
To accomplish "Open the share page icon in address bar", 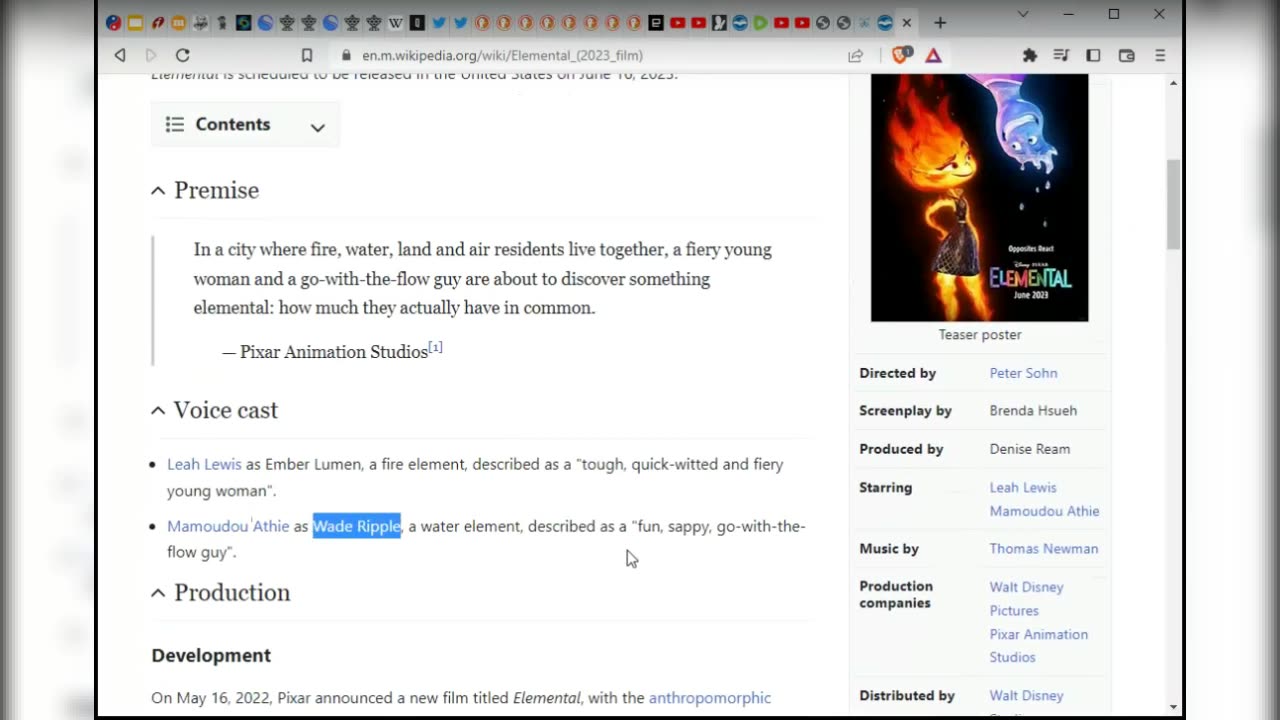I will coord(856,56).
